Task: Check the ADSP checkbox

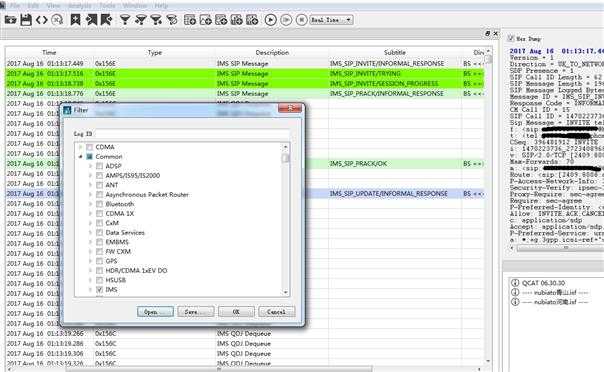Action: pyautogui.click(x=99, y=166)
